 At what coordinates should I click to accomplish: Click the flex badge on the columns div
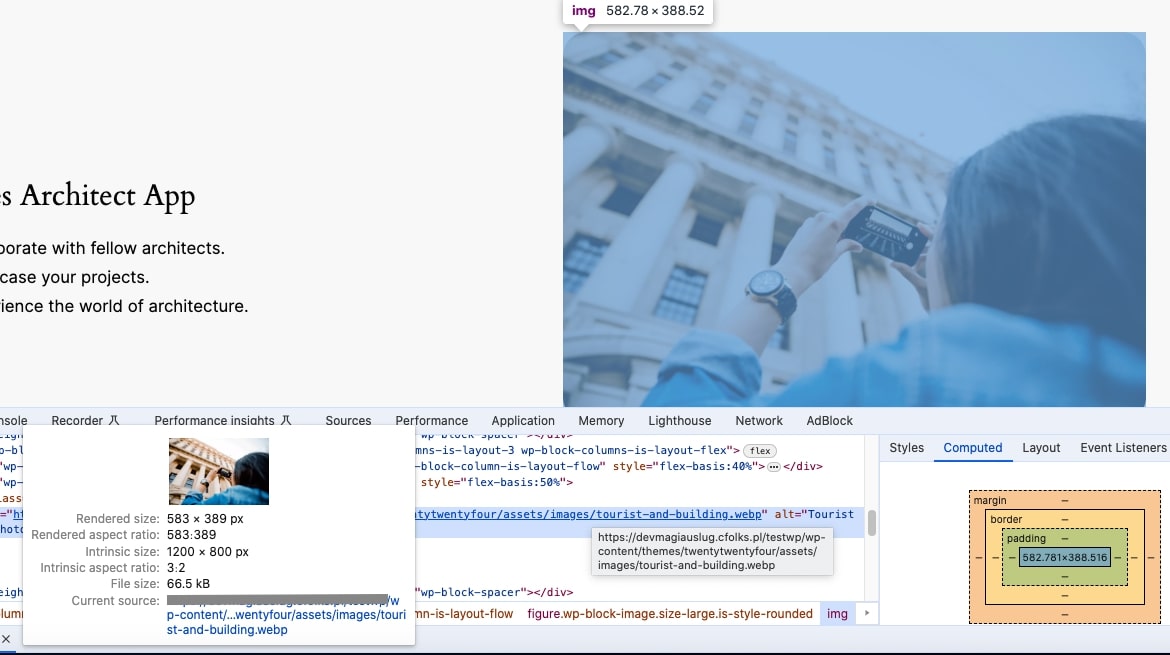[761, 451]
